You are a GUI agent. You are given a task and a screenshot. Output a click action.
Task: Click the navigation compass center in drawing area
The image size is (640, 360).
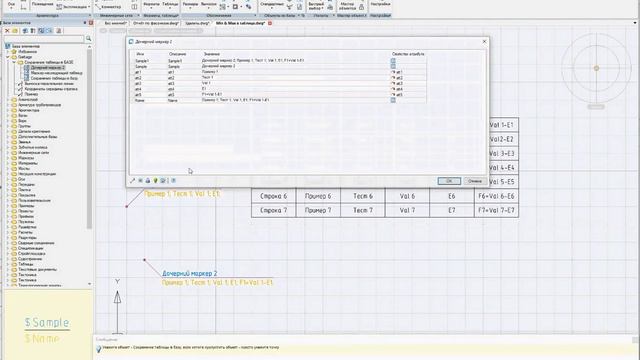tap(596, 68)
